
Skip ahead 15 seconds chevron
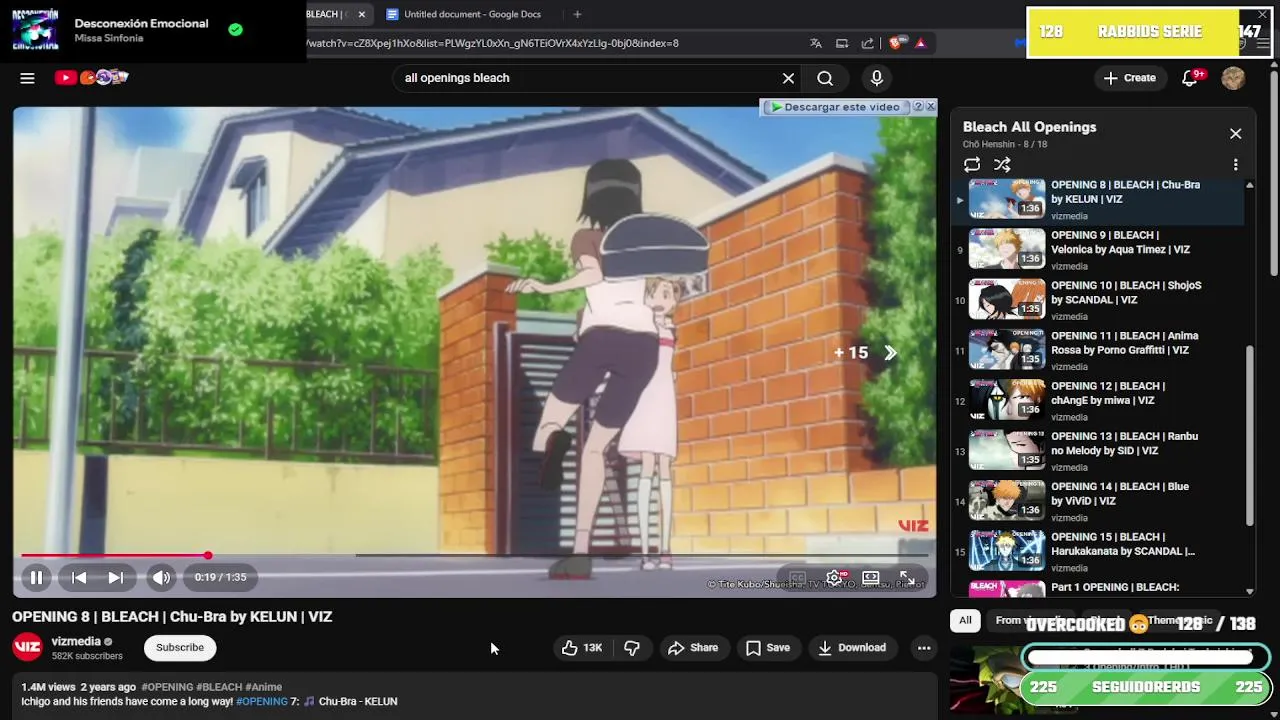coord(889,353)
